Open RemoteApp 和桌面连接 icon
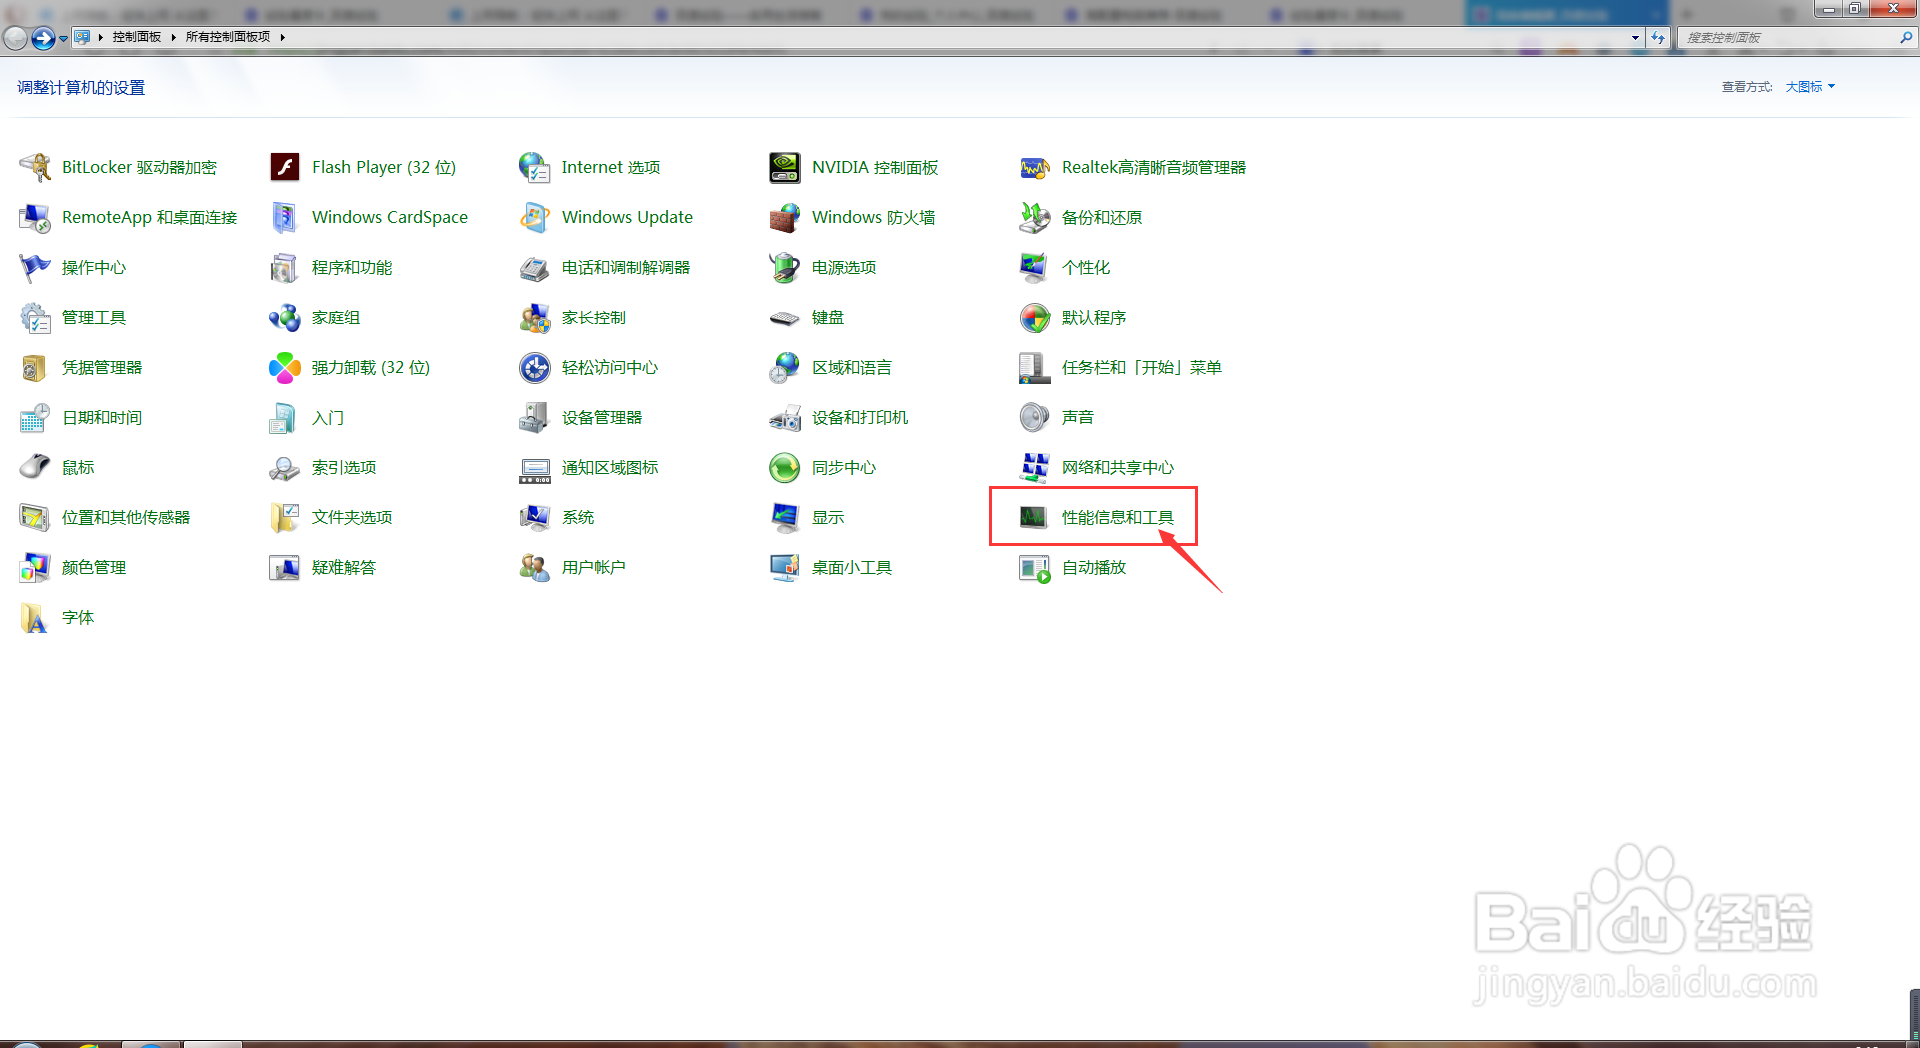The height and width of the screenshot is (1048, 1920). [x=35, y=217]
